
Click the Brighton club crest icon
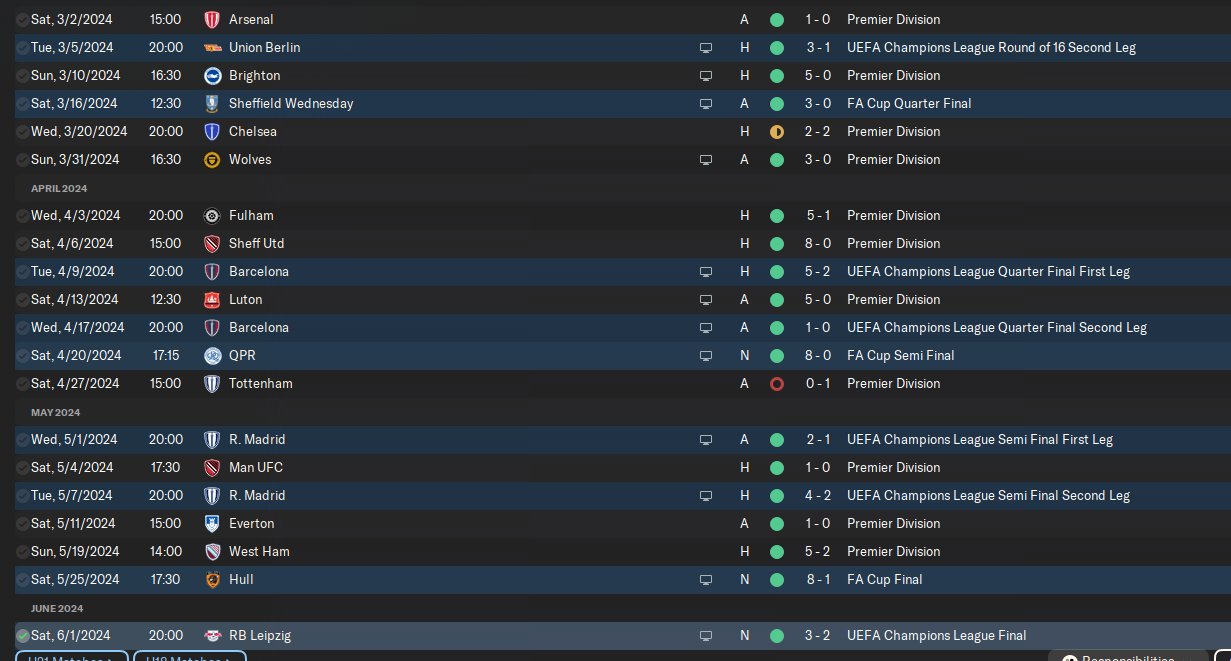211,75
